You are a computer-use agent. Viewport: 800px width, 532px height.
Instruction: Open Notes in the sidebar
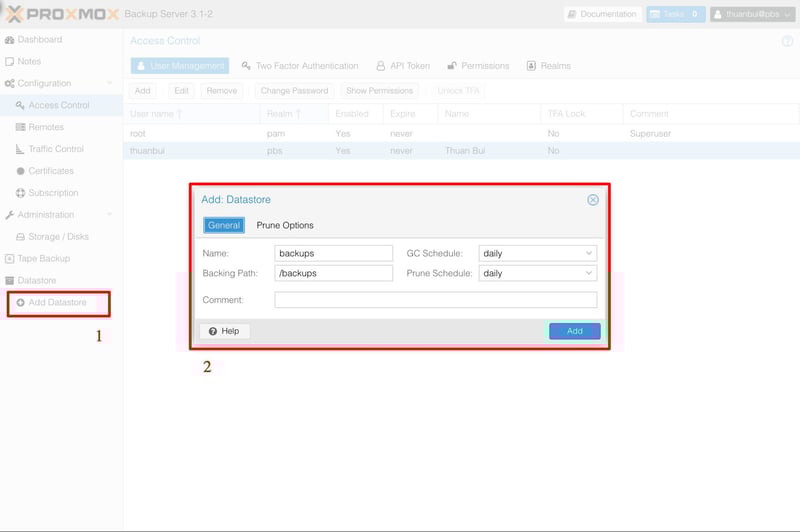tap(30, 62)
